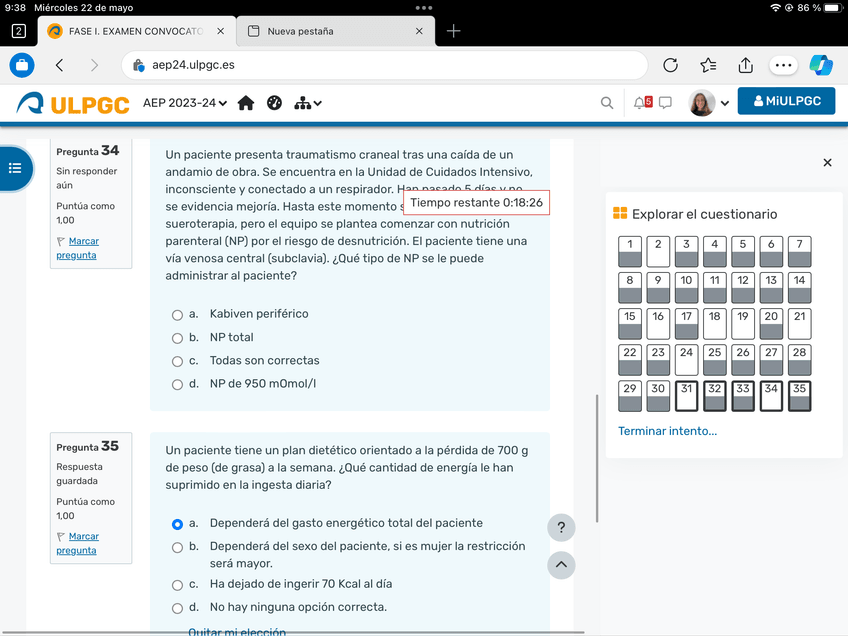Go to question 28 in navigator

coord(799,360)
